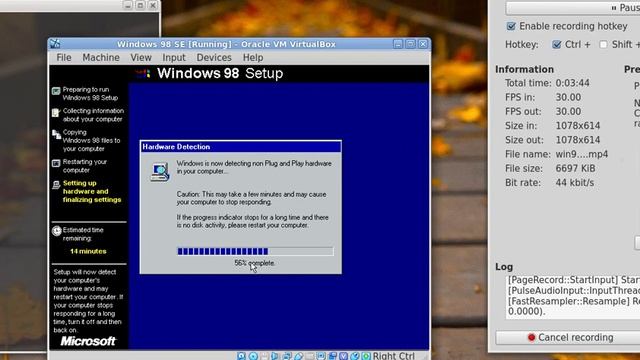Open the Help menu
Viewport: 640px width, 360px height.
click(x=253, y=58)
